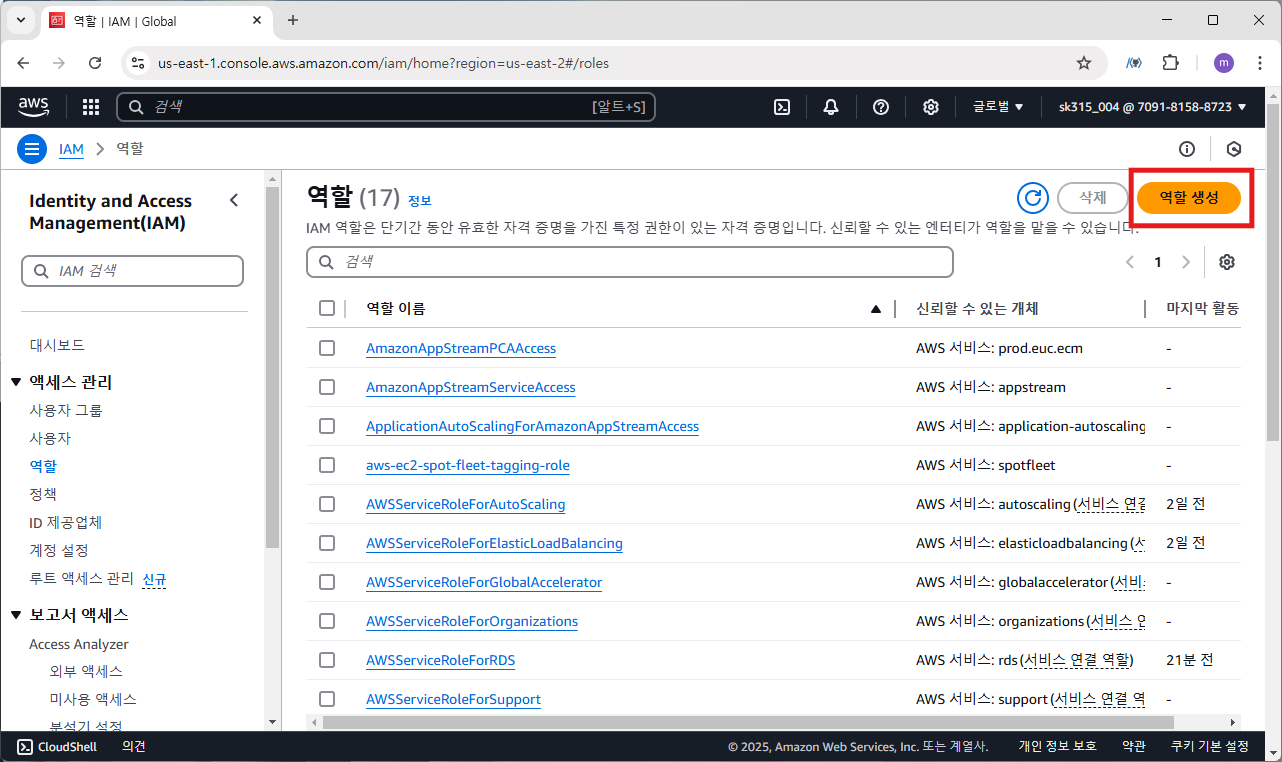Open 사용자 in the sidebar
1282x762 pixels.
tap(50, 438)
